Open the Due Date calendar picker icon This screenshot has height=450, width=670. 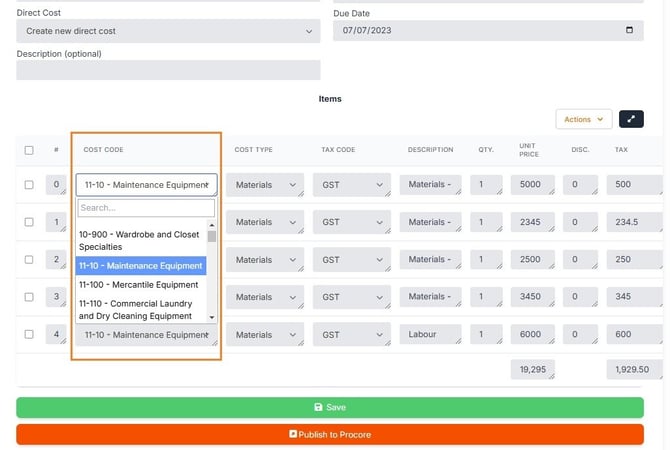(x=629, y=30)
